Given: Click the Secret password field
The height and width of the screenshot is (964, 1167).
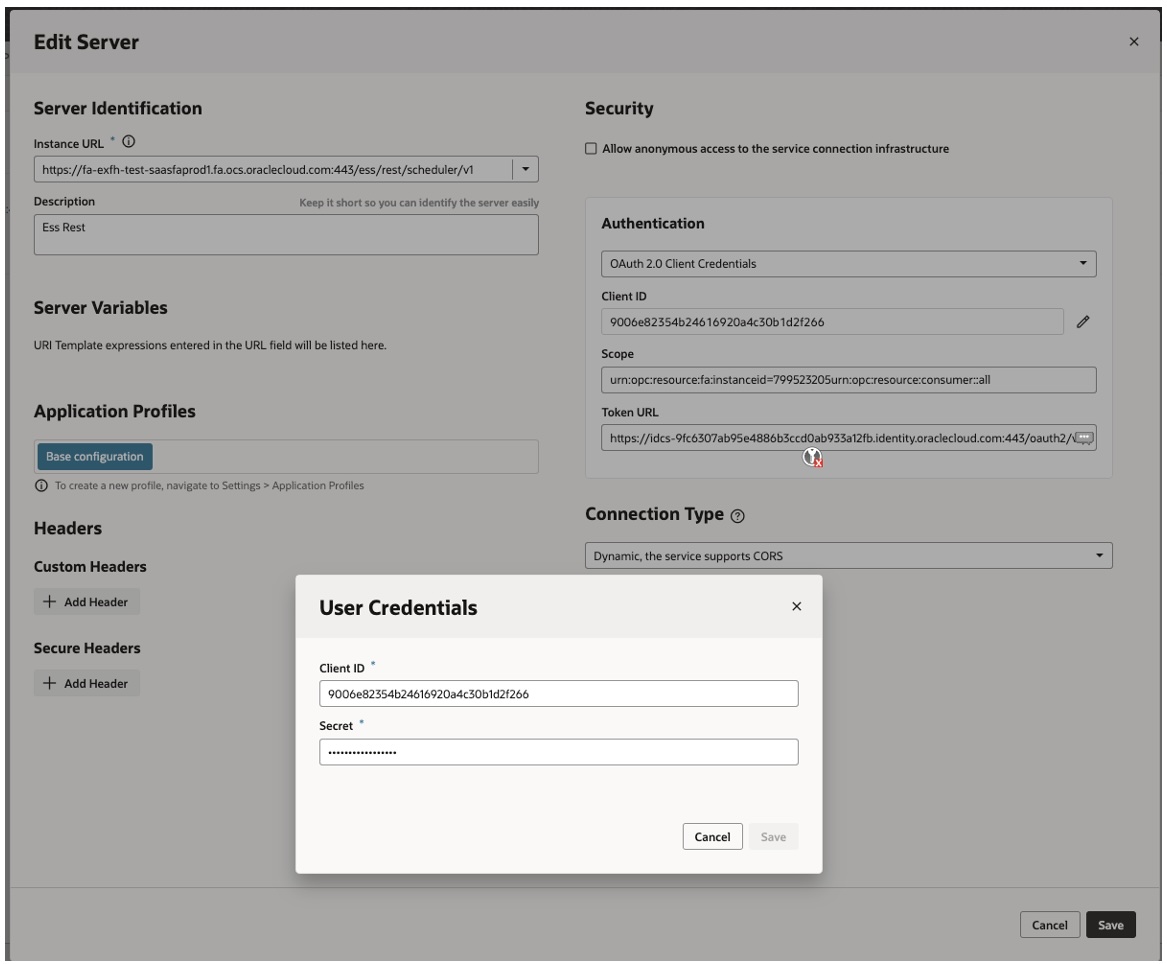Looking at the screenshot, I should (558, 752).
